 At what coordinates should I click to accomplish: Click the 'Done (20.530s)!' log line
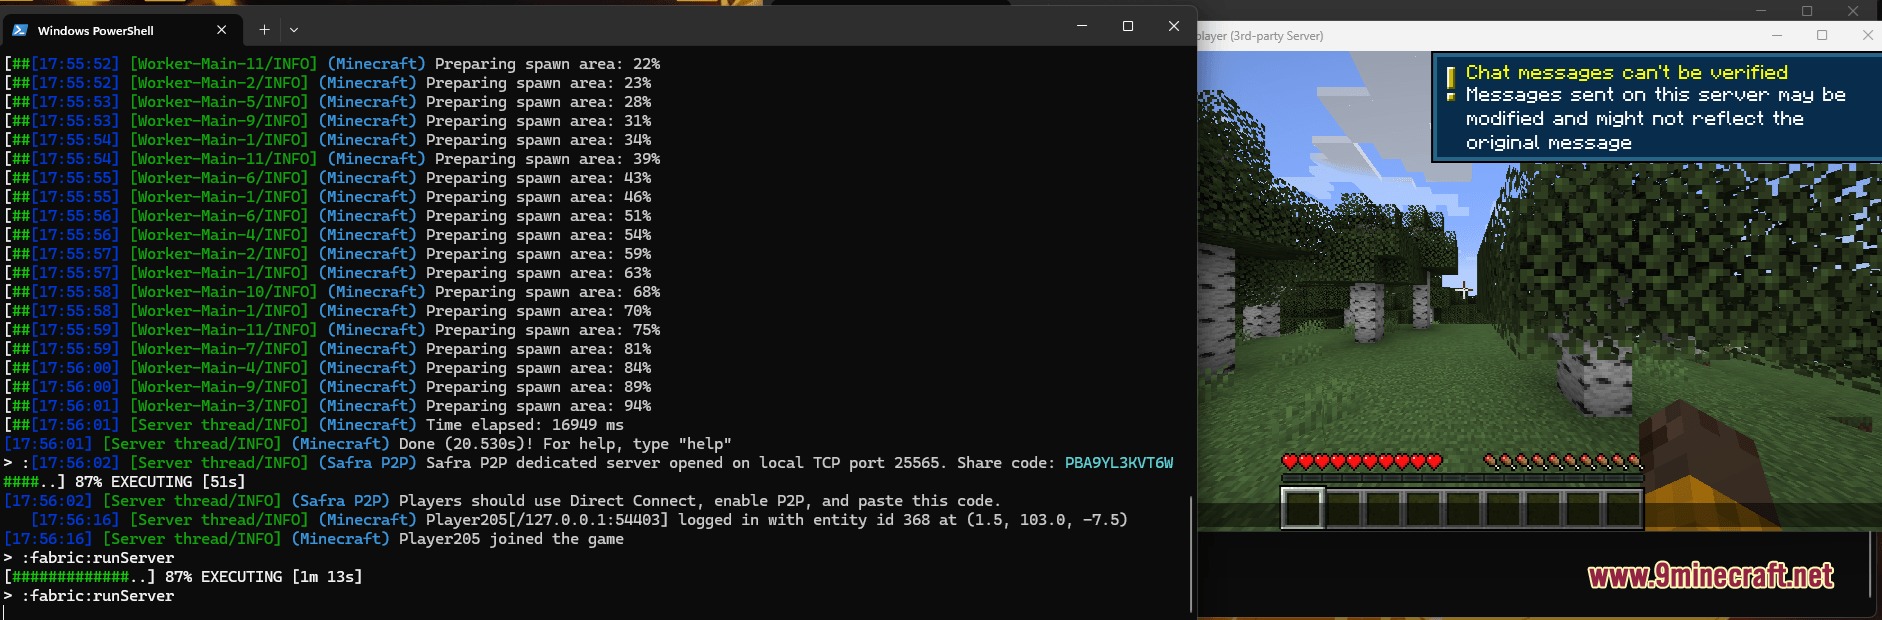pos(368,444)
